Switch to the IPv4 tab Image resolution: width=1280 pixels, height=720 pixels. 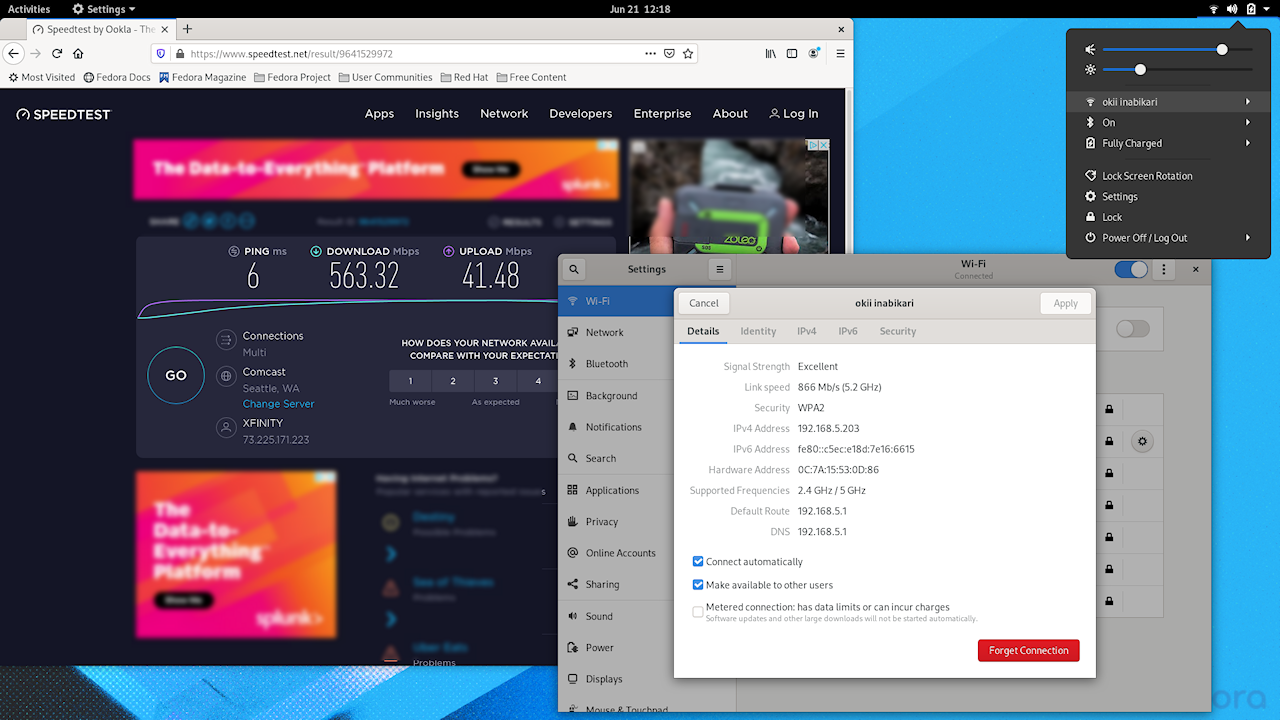(x=806, y=331)
